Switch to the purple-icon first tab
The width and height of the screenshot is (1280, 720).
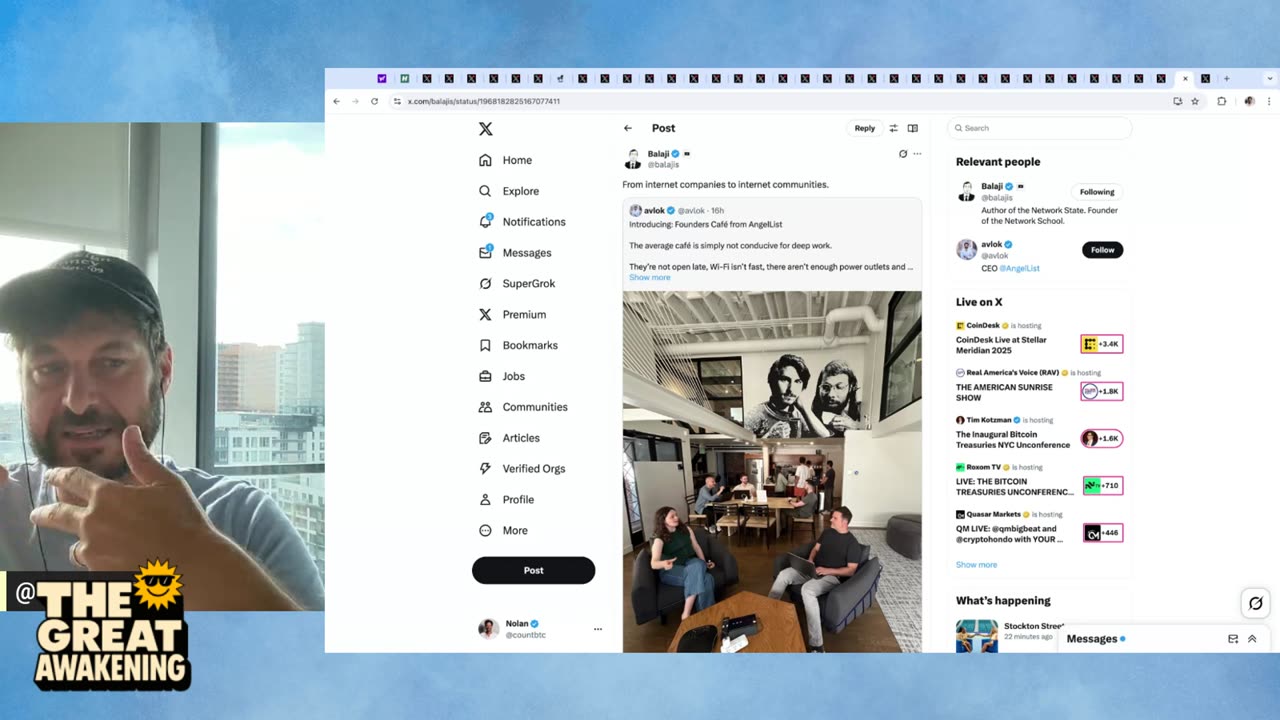[382, 78]
